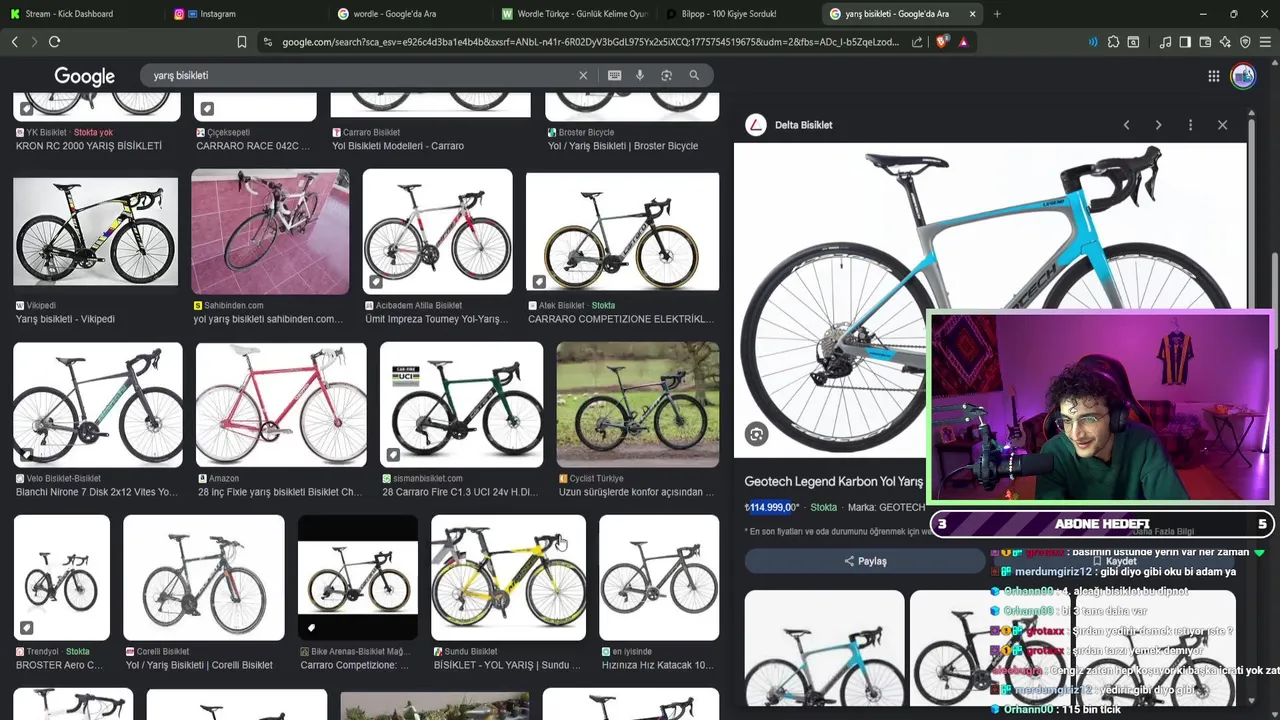Open large Geotech bike preview image

pyautogui.click(x=990, y=300)
